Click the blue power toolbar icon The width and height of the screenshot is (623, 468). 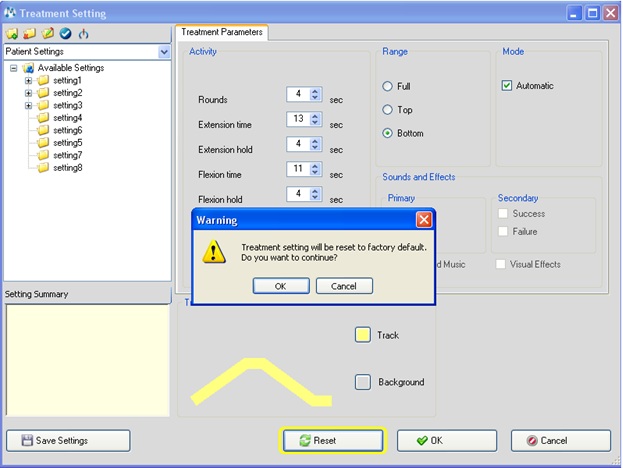click(x=83, y=33)
